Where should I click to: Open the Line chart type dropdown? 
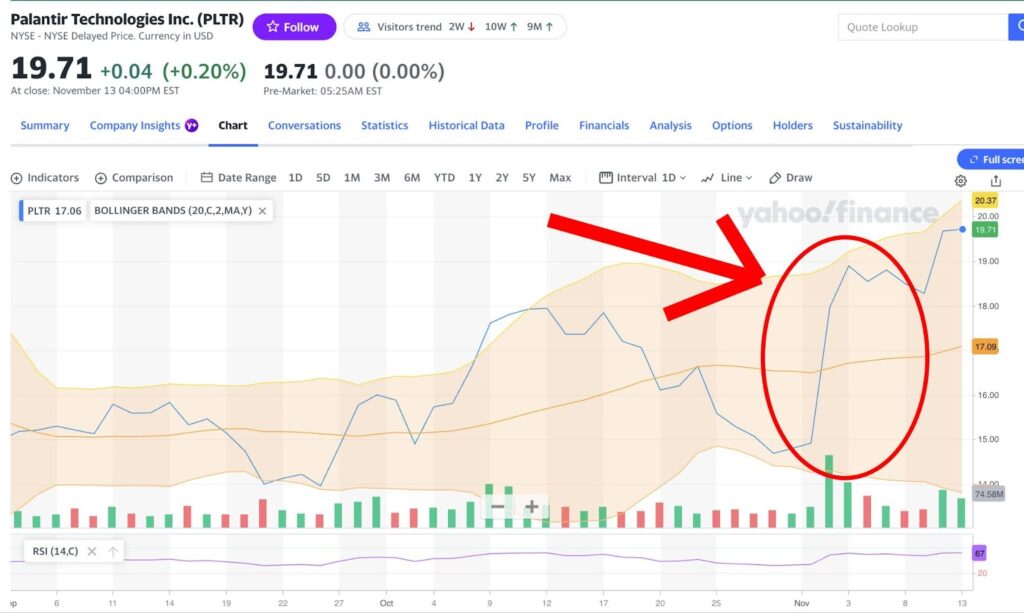(x=727, y=178)
